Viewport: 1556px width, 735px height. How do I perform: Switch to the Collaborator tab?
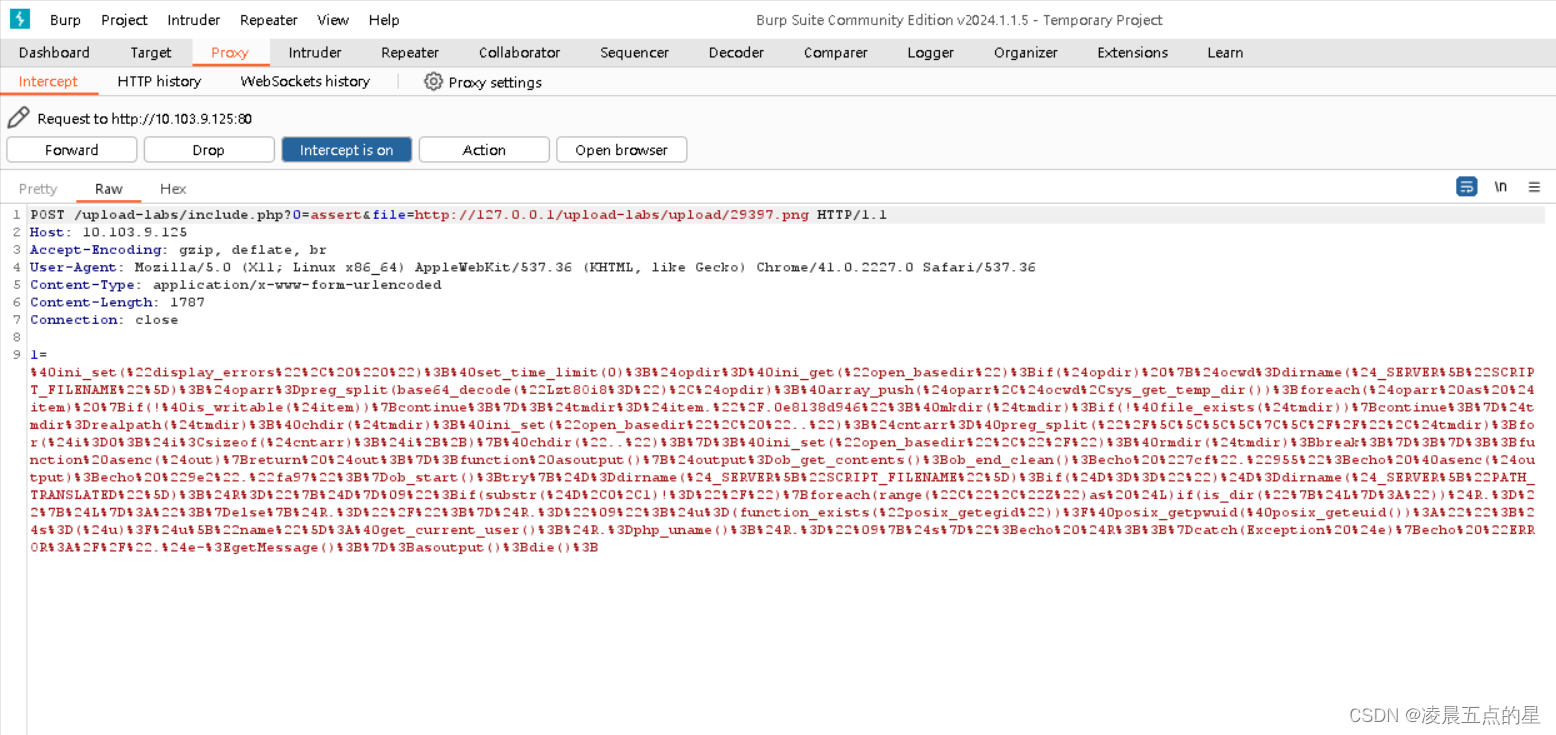[519, 53]
